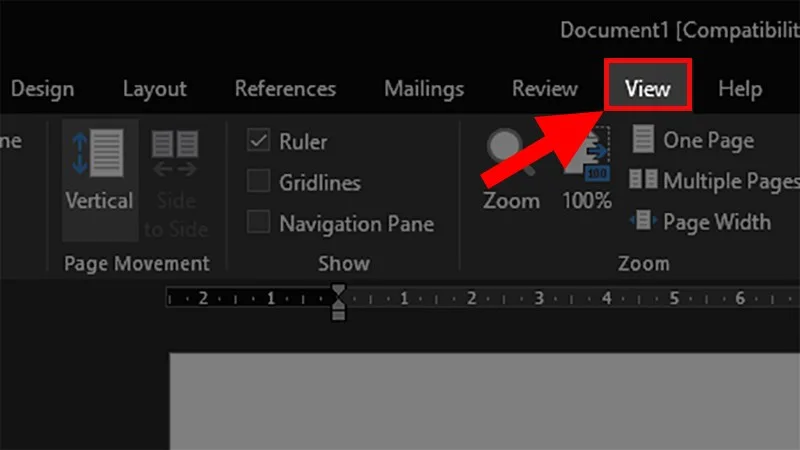This screenshot has height=450, width=800.
Task: Open the Mailings tab
Action: click(424, 89)
